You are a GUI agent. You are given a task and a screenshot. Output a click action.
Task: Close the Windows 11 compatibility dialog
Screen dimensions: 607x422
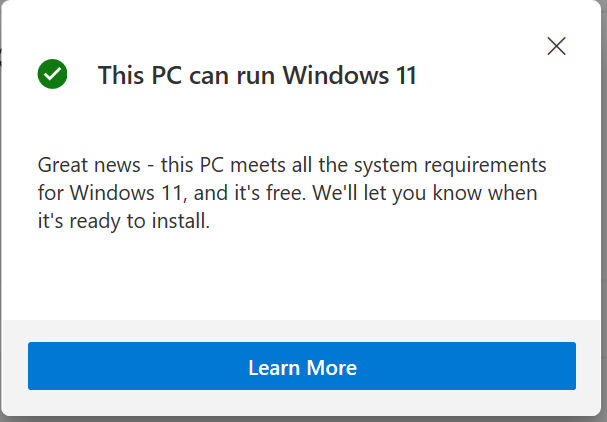pyautogui.click(x=557, y=46)
